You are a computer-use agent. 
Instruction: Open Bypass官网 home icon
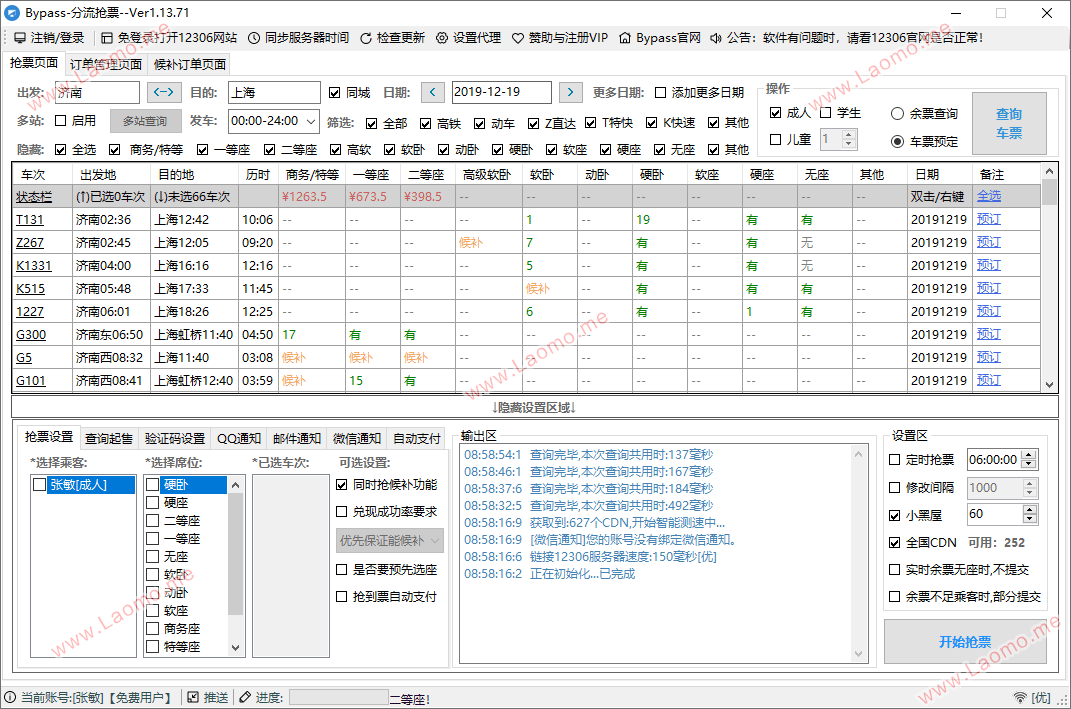click(625, 38)
